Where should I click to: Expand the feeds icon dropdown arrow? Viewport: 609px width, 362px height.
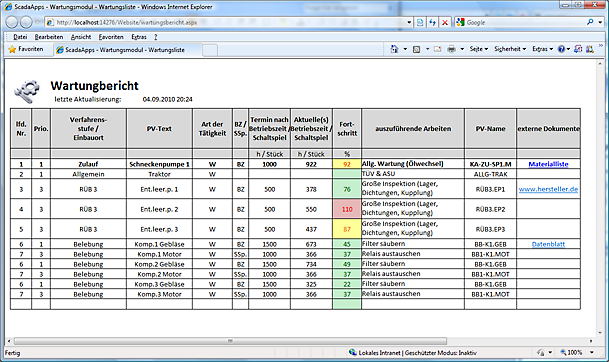(427, 49)
